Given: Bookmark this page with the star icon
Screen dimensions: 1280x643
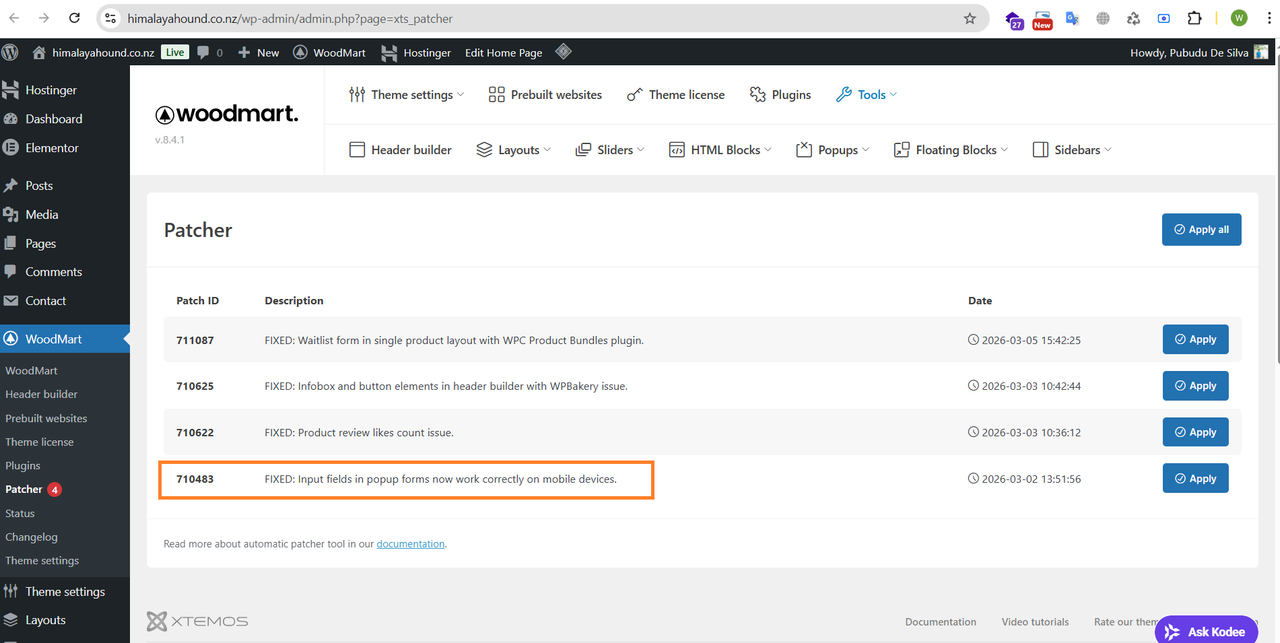Looking at the screenshot, I should [969, 18].
